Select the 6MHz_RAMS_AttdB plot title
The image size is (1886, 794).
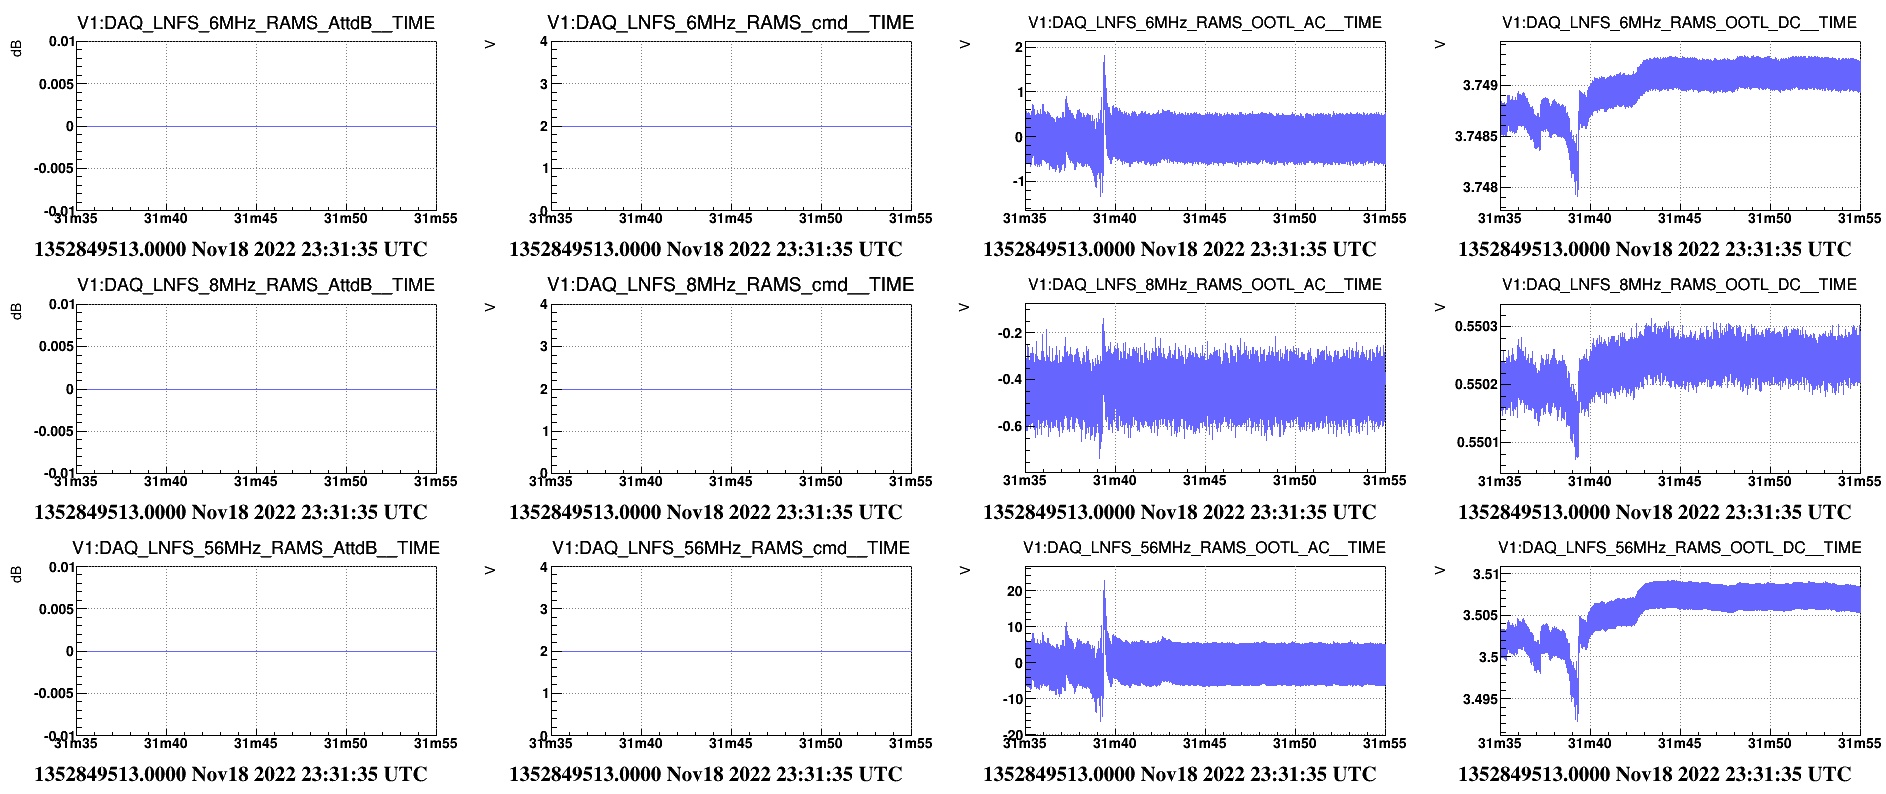256,22
